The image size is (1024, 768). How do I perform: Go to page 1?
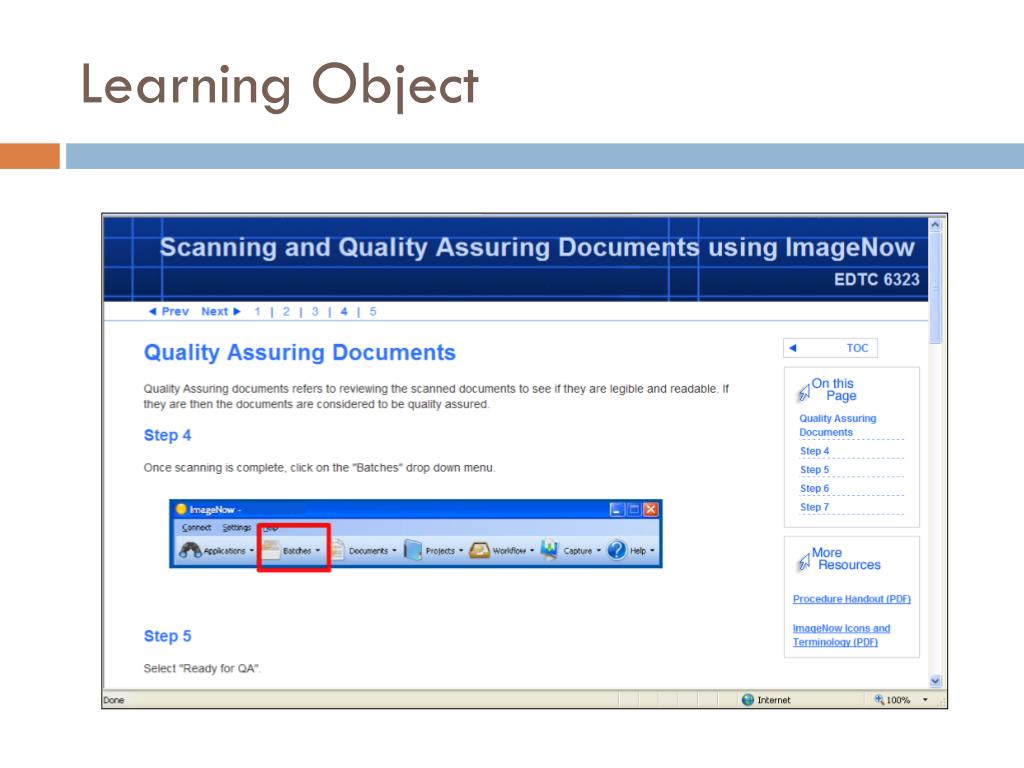click(257, 312)
